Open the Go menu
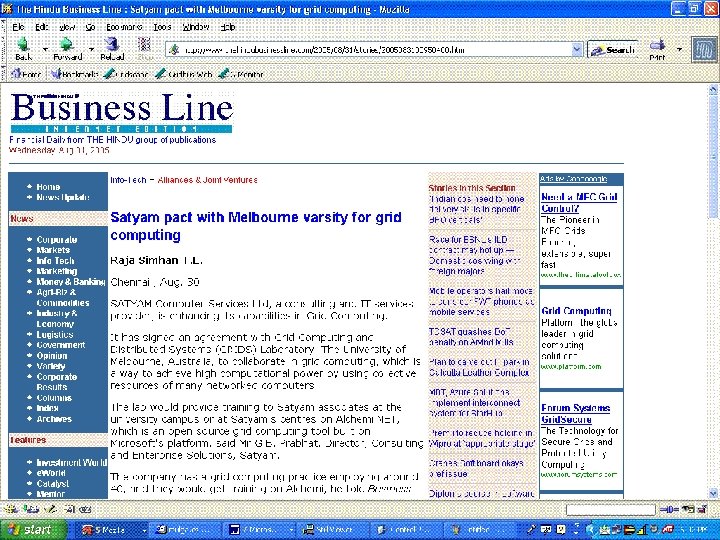 coord(90,27)
